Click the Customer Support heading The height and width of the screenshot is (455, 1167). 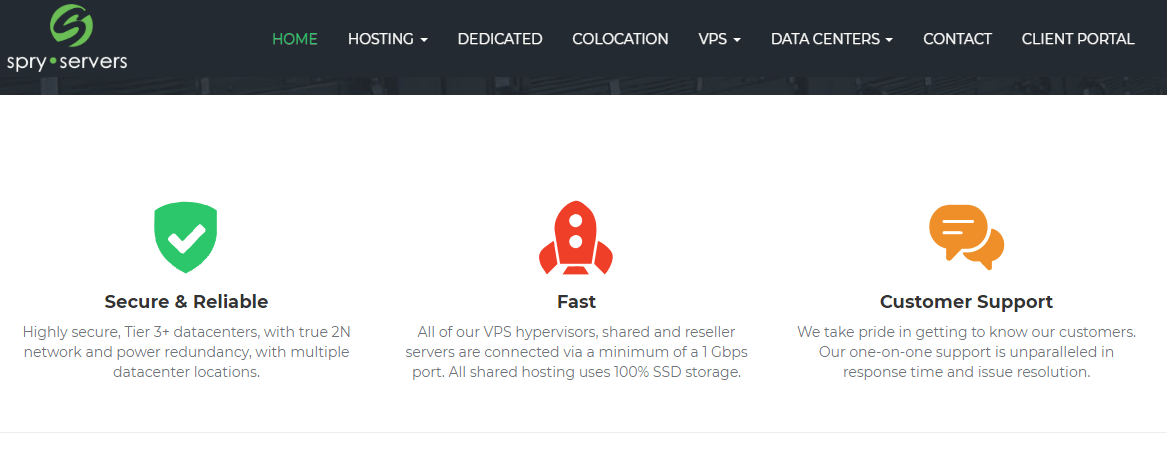point(966,302)
